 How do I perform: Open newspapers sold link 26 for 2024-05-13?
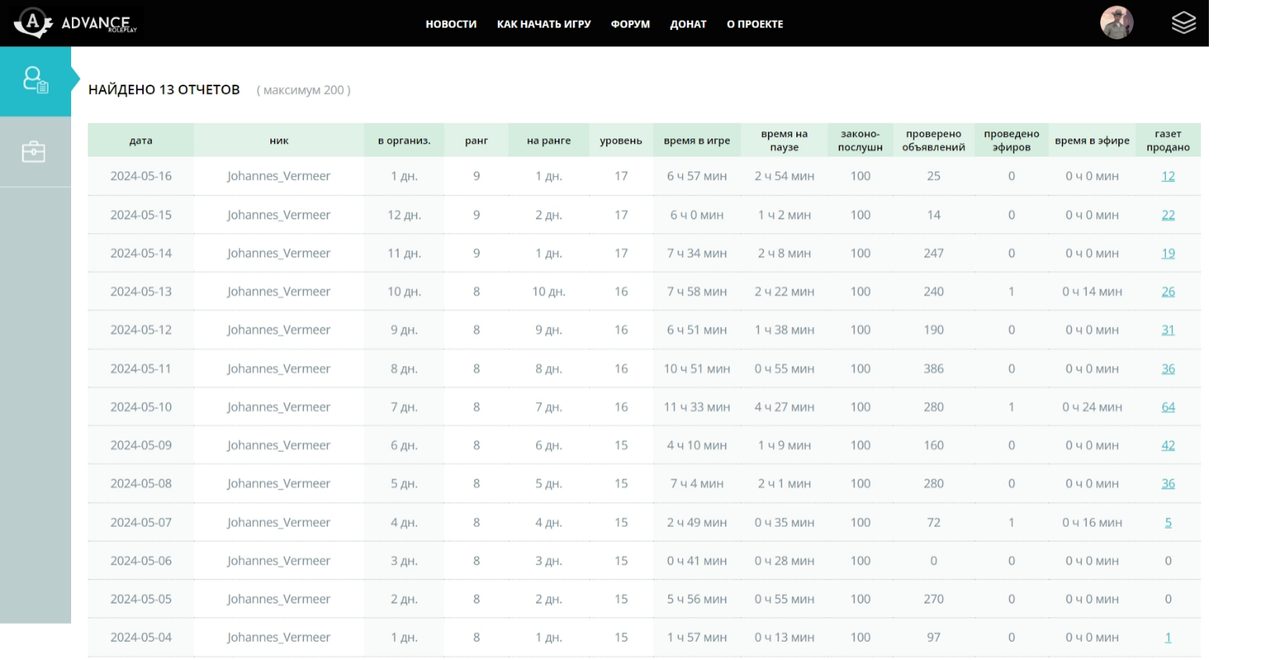coord(1168,292)
